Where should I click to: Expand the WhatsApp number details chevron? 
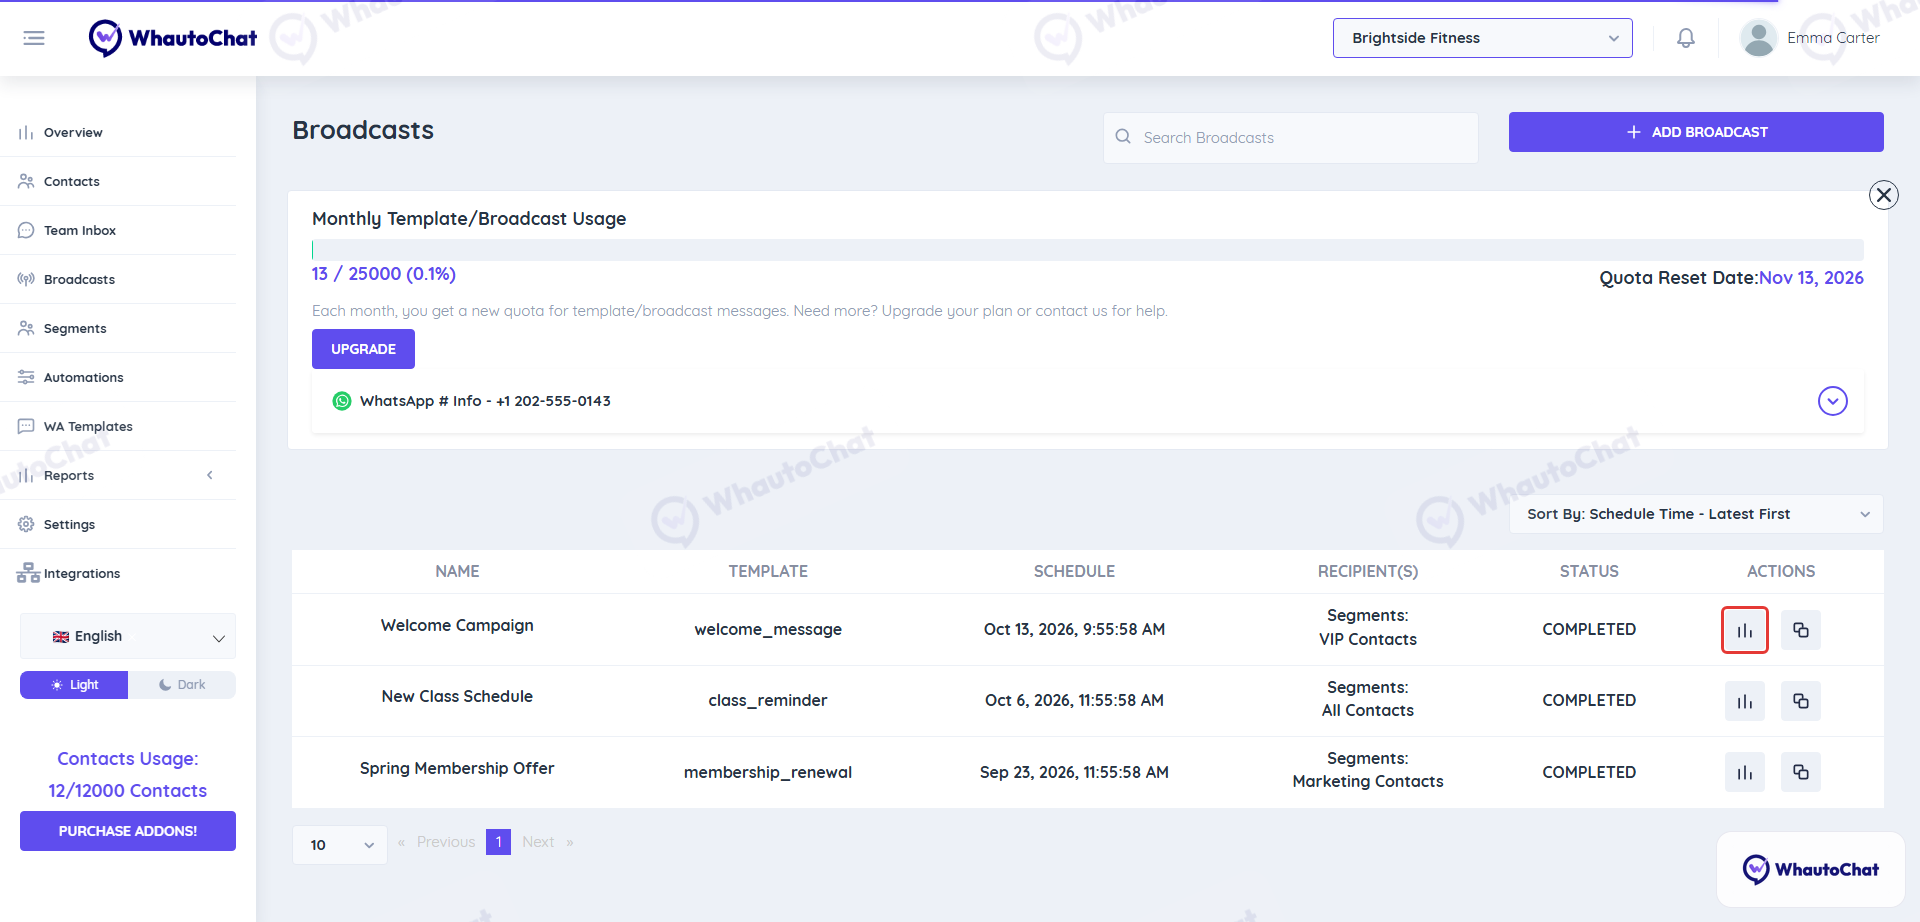point(1833,401)
